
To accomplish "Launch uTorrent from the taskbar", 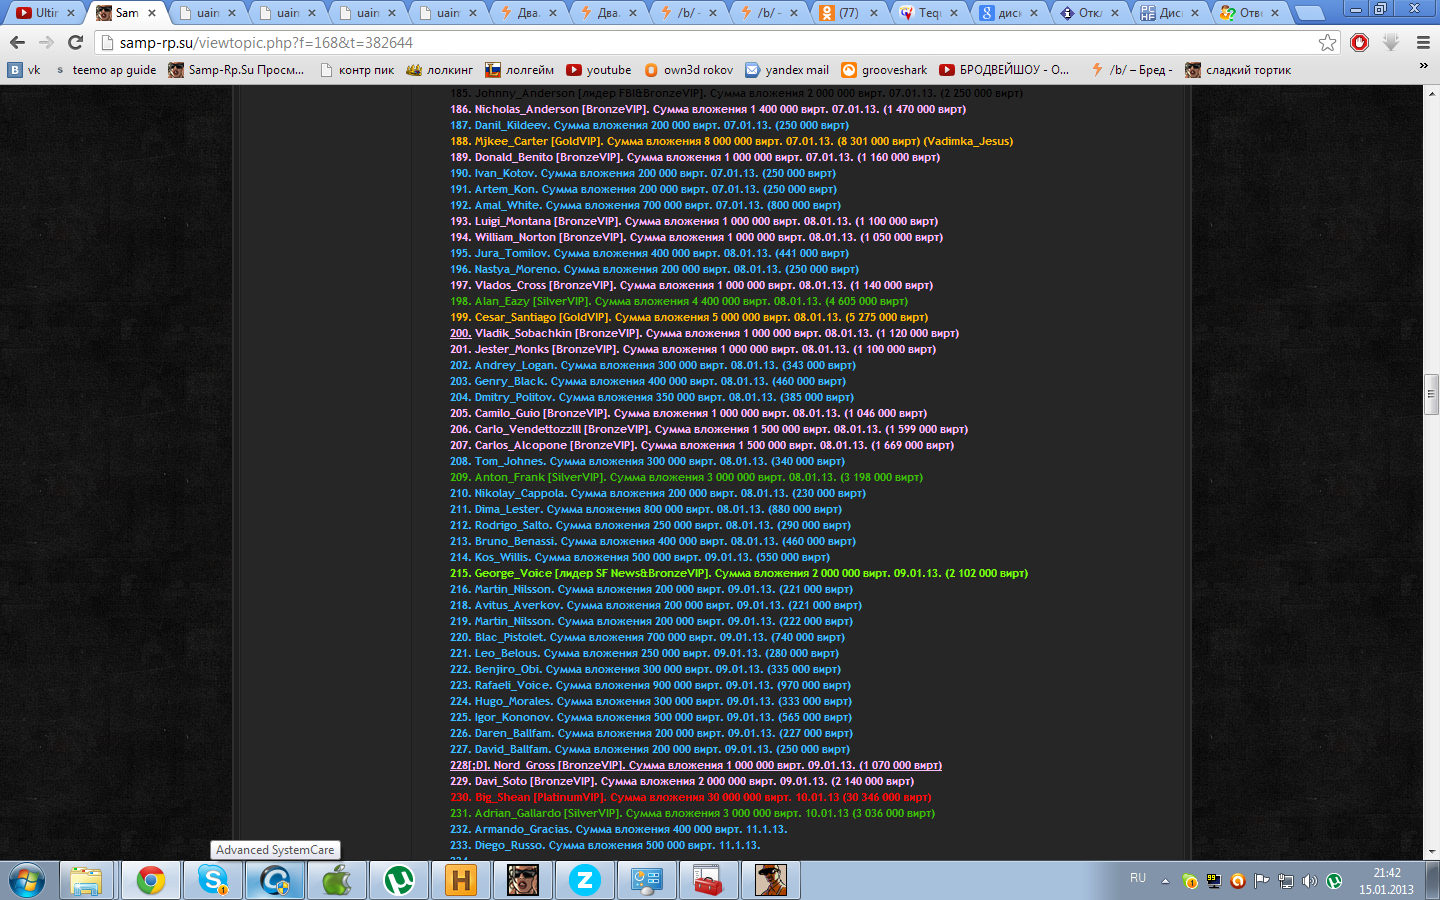I will (x=399, y=880).
